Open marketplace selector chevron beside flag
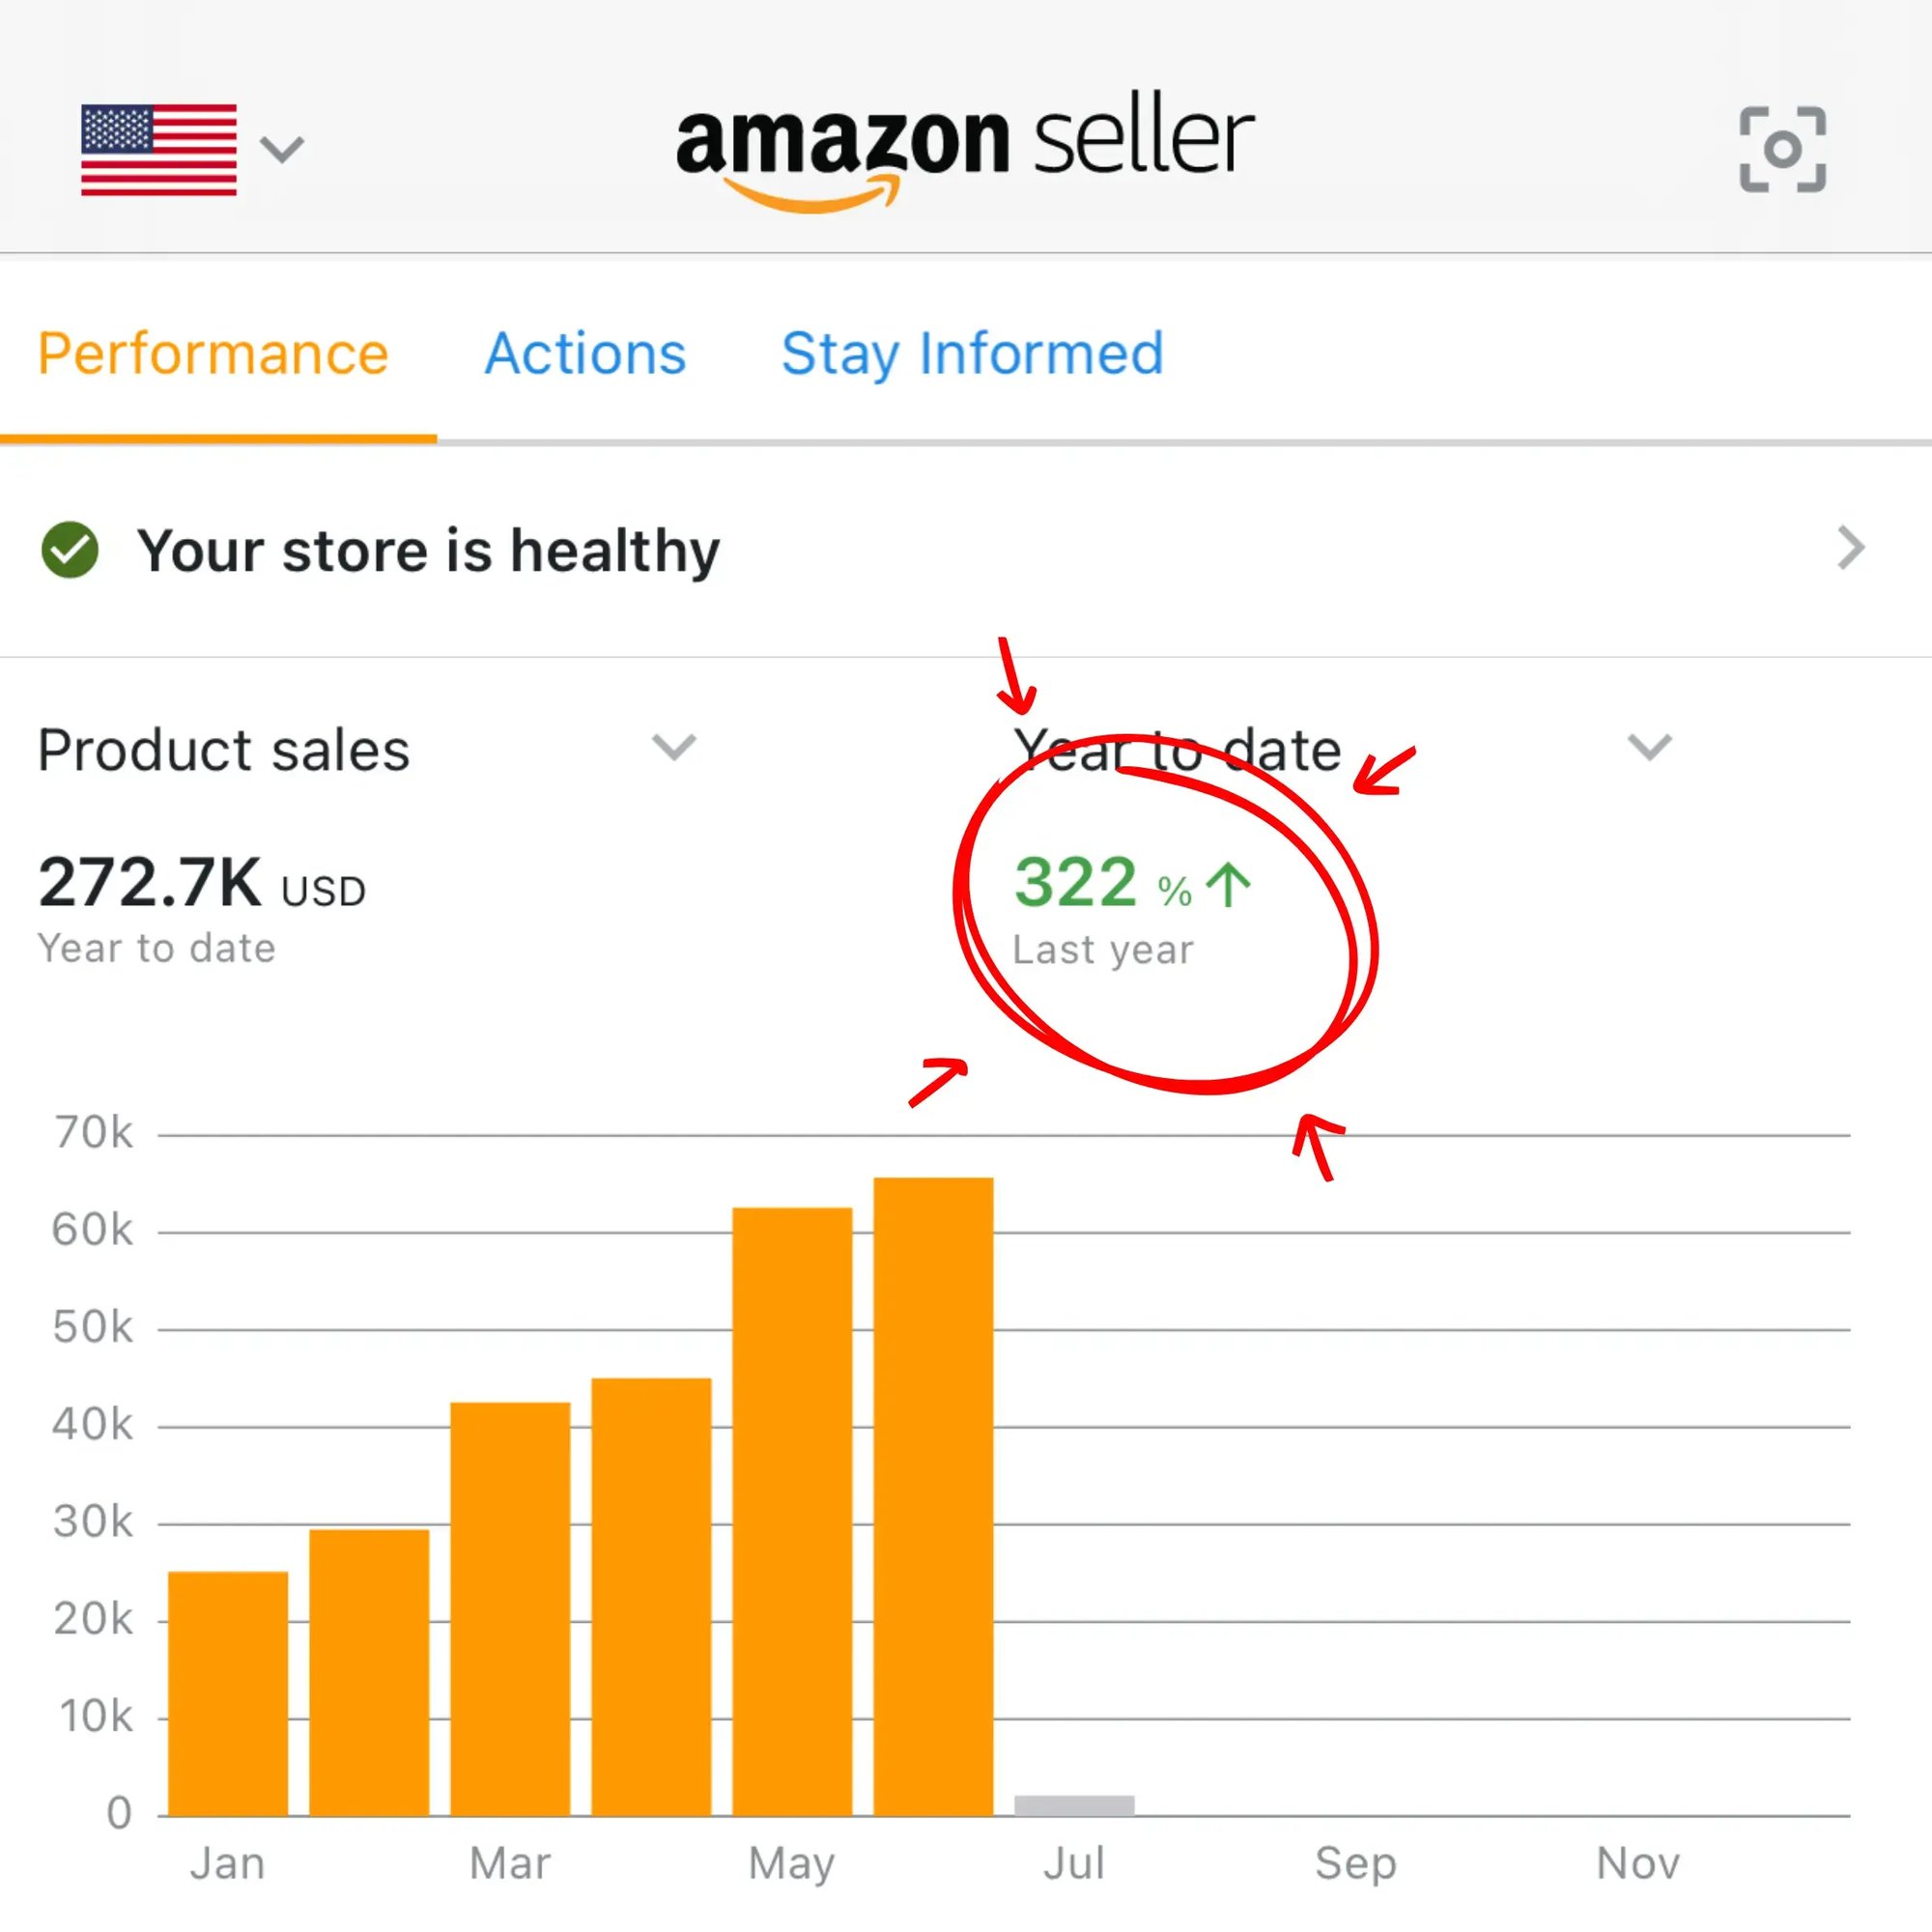Screen dimensions: 1932x1932 (x=281, y=149)
